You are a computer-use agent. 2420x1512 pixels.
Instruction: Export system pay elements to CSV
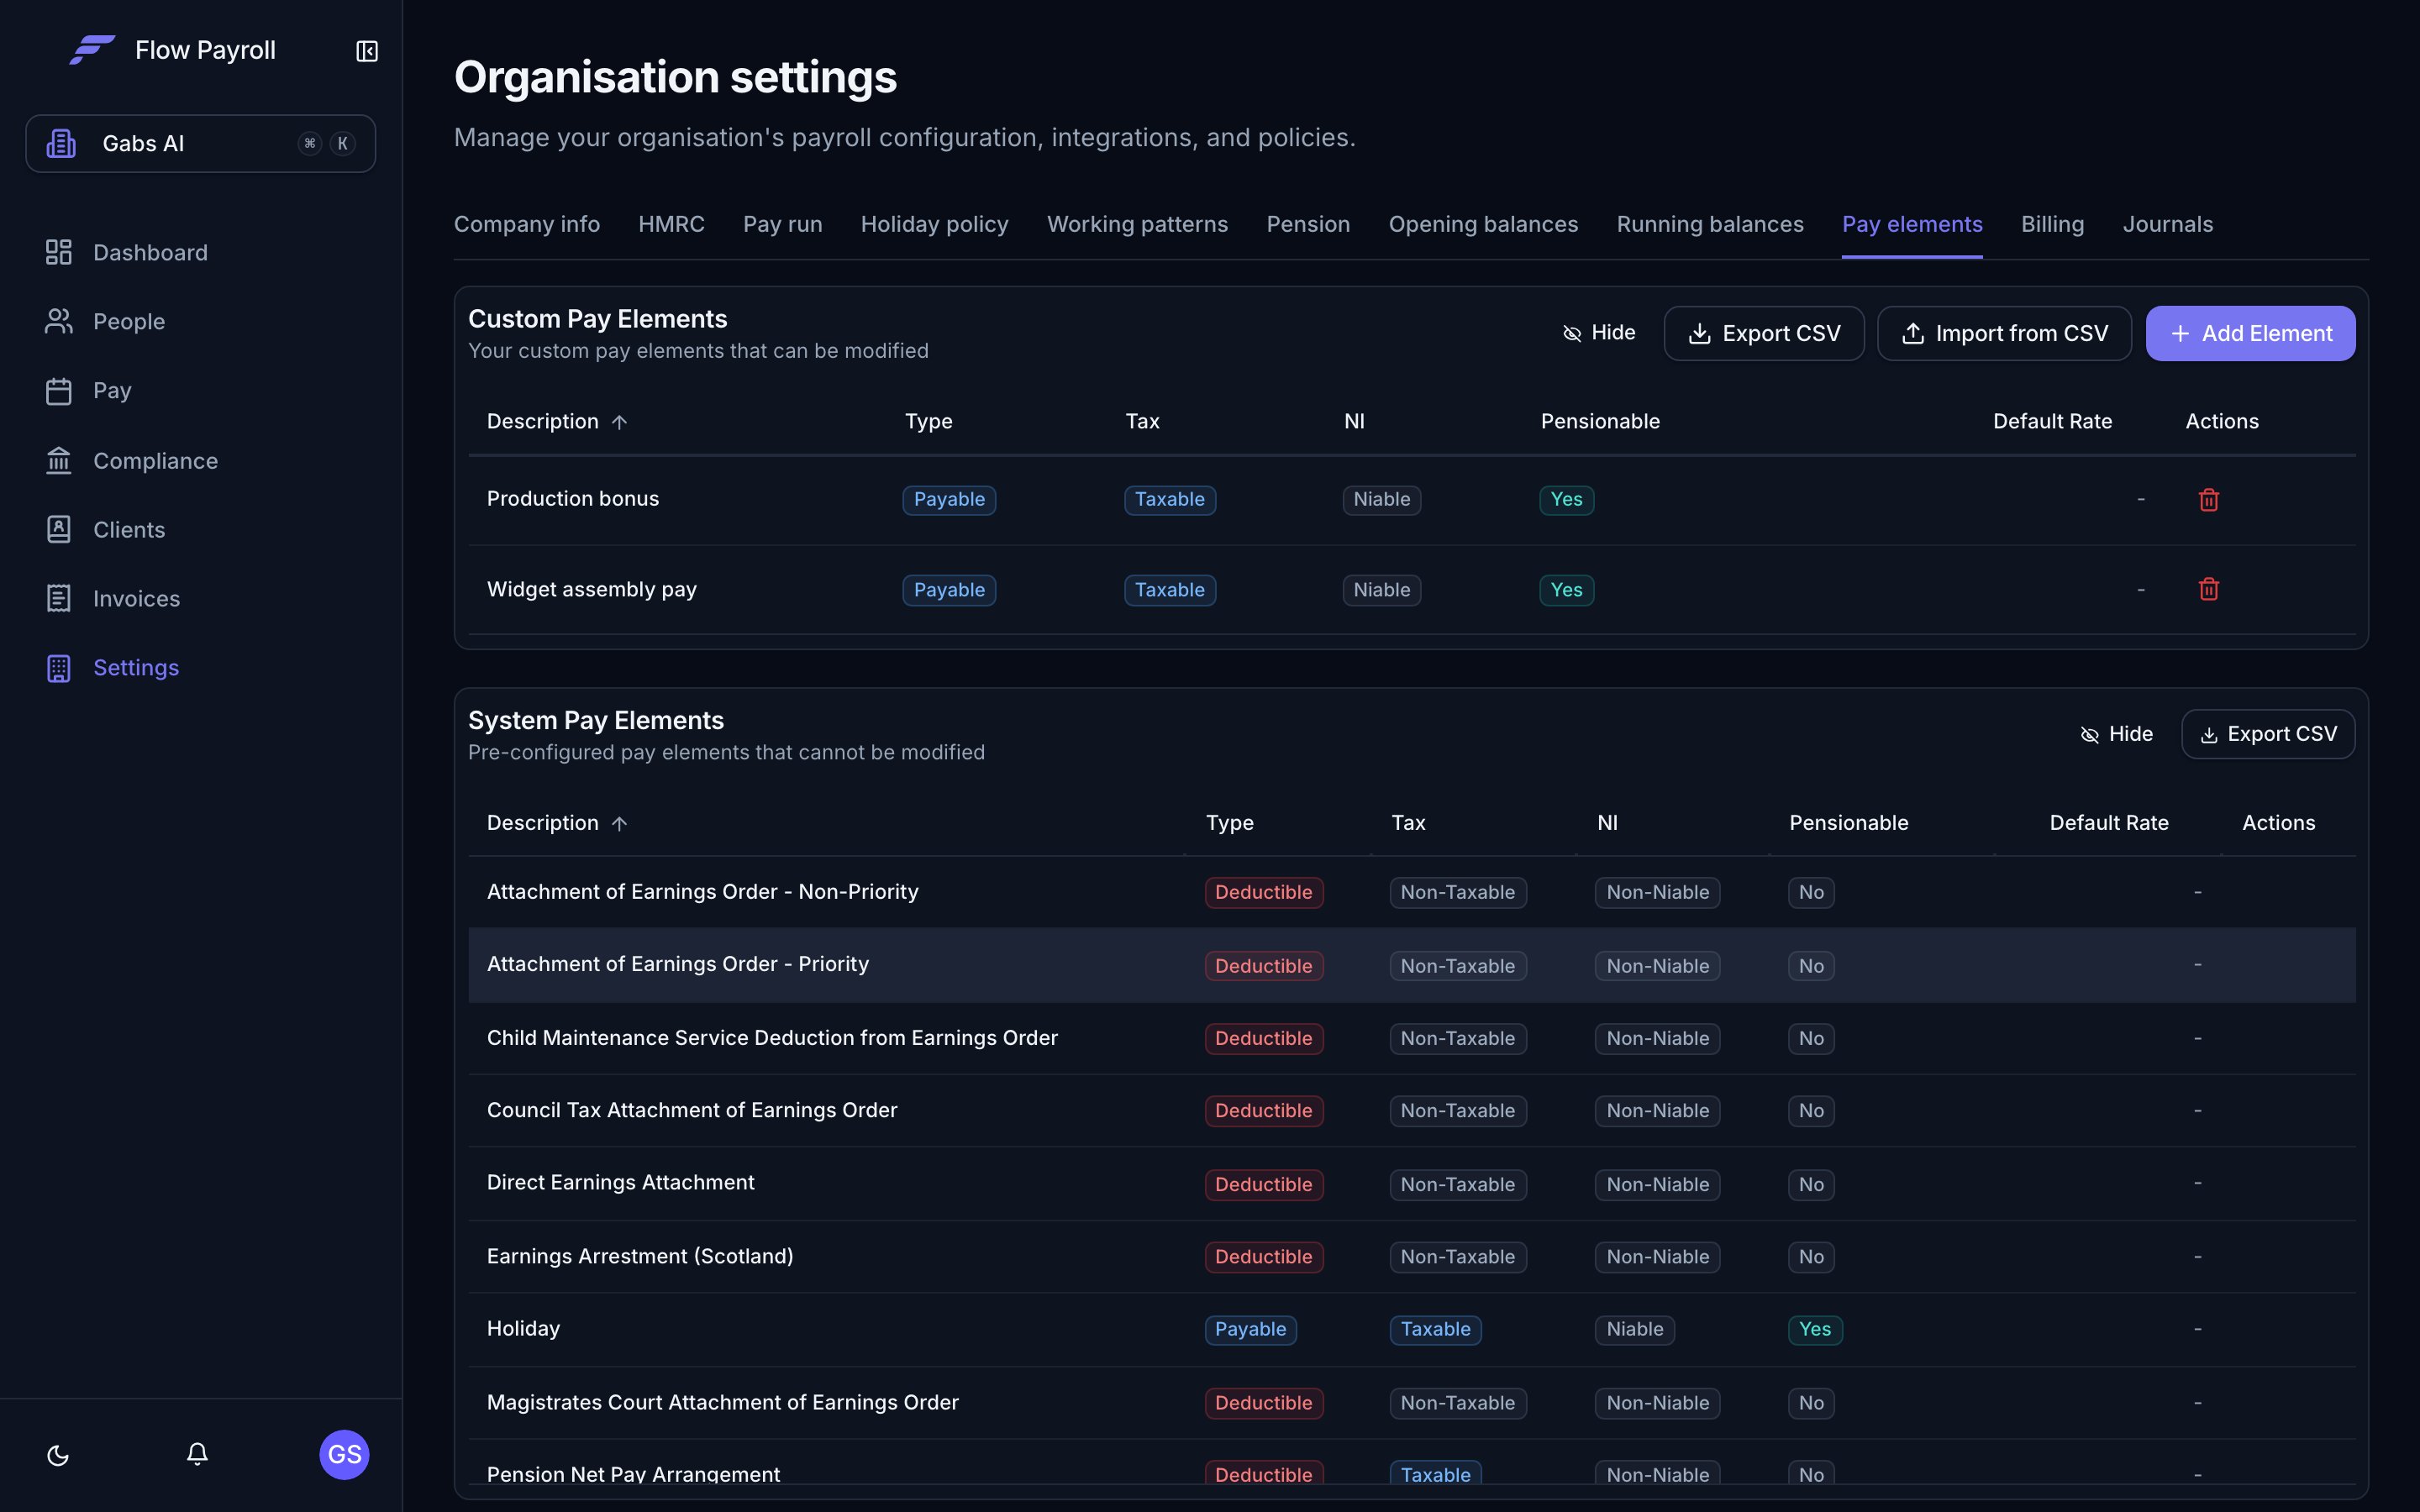2268,734
